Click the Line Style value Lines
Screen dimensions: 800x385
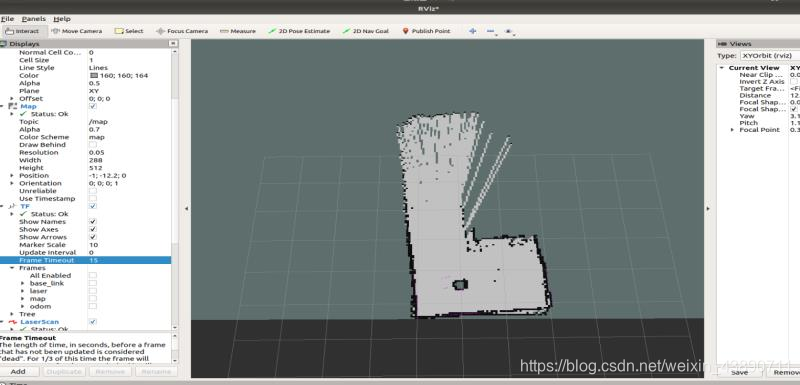pos(98,68)
